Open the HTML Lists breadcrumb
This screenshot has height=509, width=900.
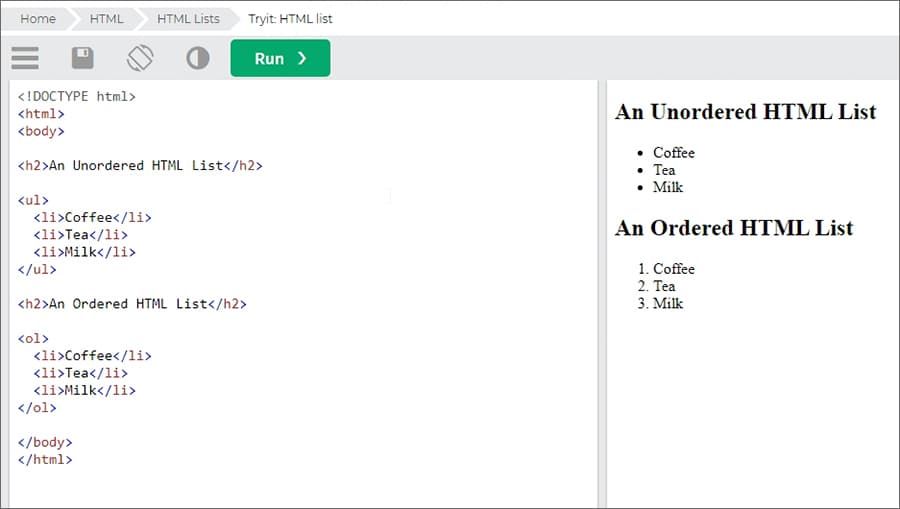(188, 19)
